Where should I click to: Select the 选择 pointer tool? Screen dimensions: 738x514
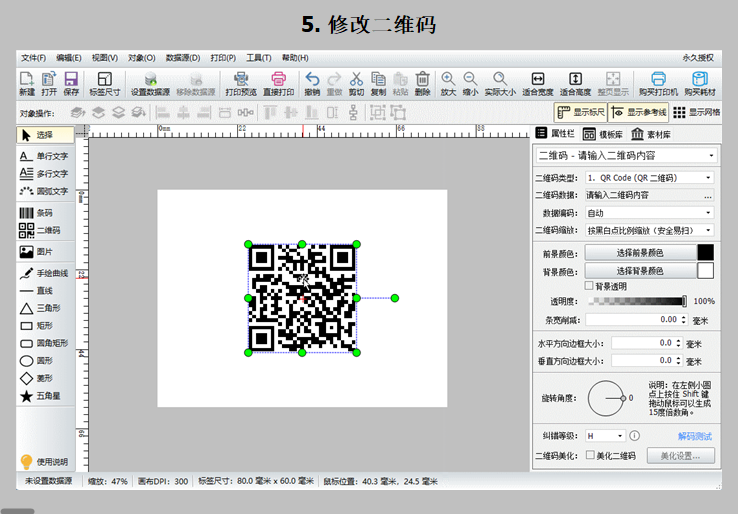click(x=45, y=135)
